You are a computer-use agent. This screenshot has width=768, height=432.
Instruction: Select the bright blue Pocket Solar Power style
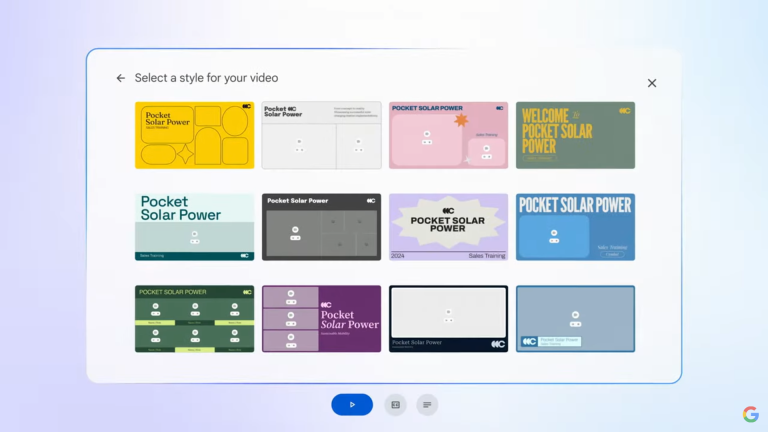coord(576,227)
